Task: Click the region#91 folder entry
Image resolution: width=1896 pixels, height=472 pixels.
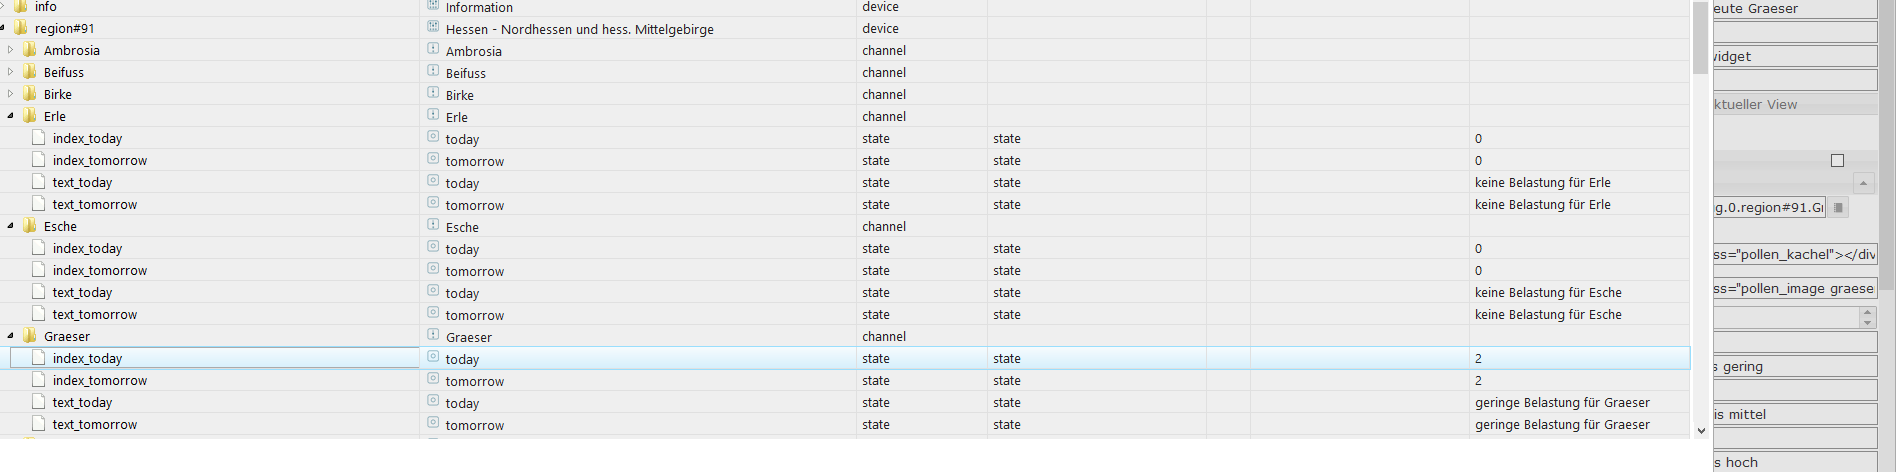Action: pyautogui.click(x=64, y=28)
